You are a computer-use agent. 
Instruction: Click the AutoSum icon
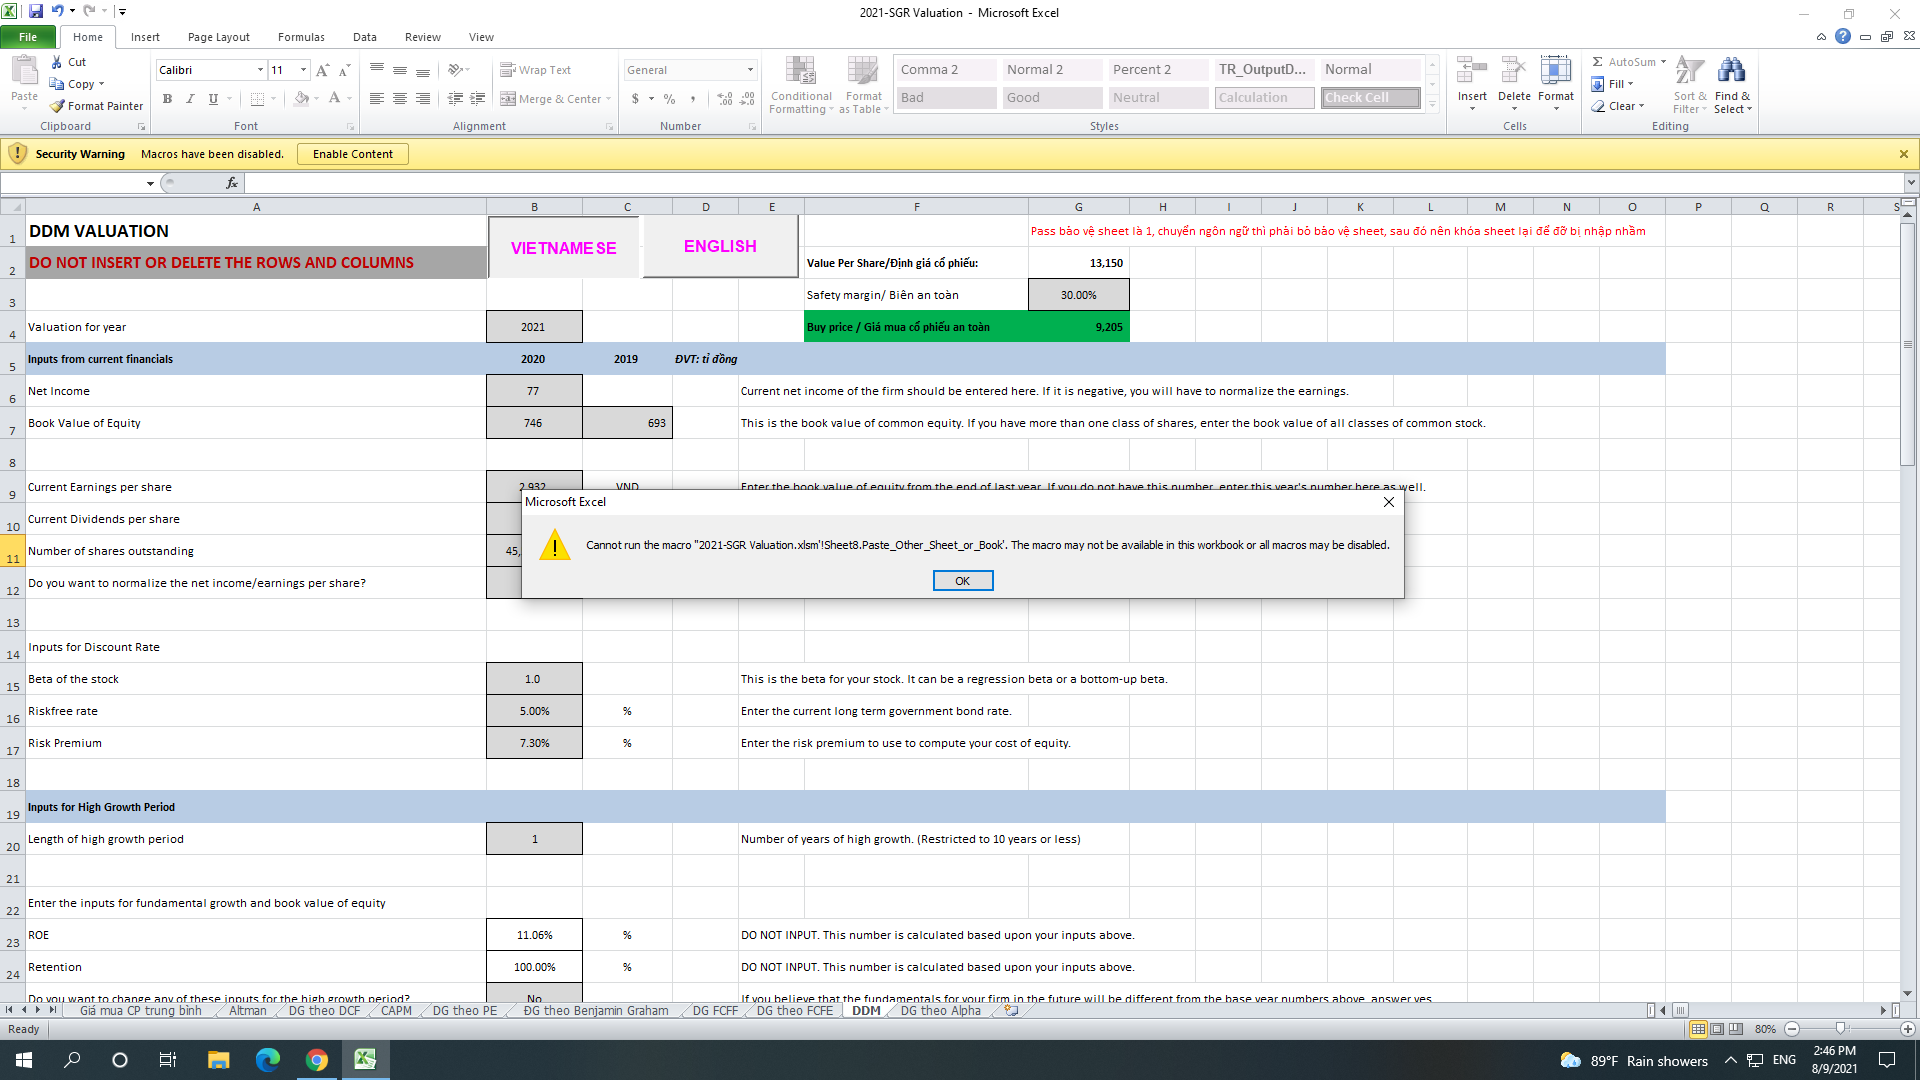pos(1598,62)
